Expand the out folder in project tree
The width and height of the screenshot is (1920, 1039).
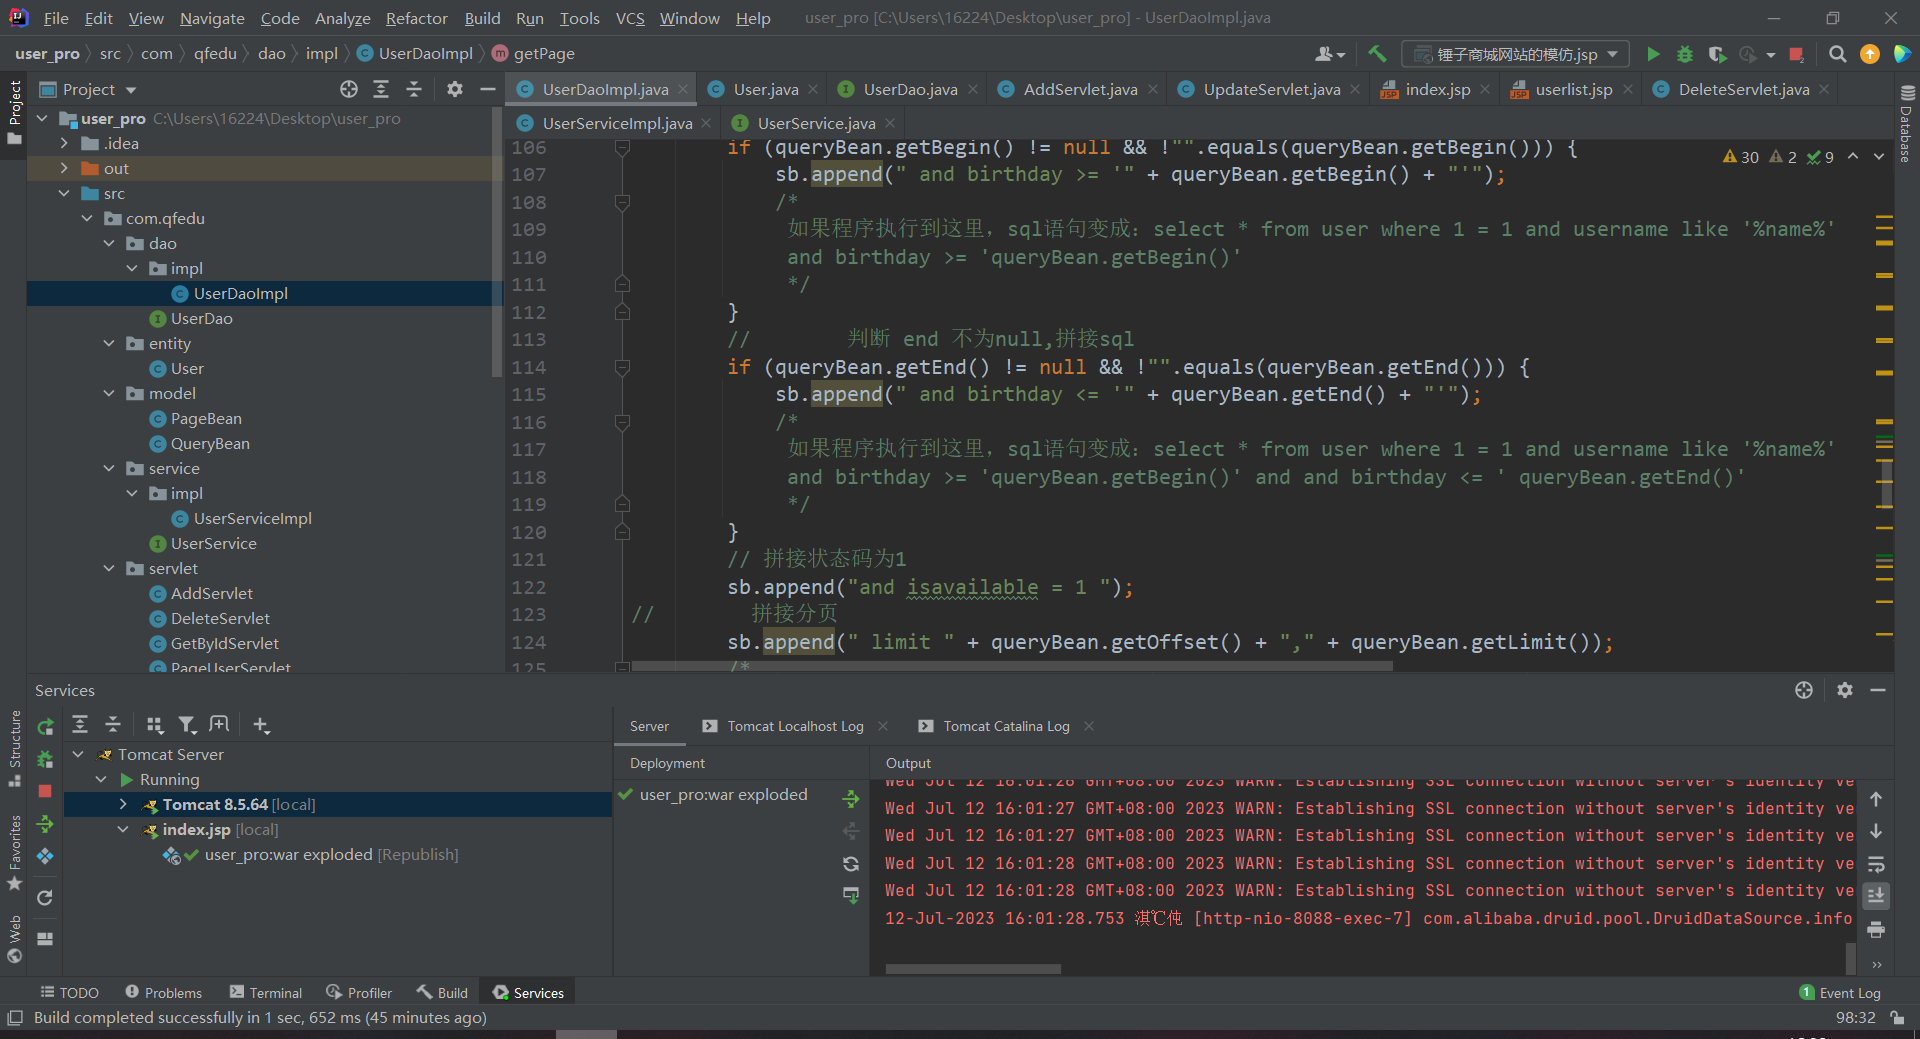(64, 169)
